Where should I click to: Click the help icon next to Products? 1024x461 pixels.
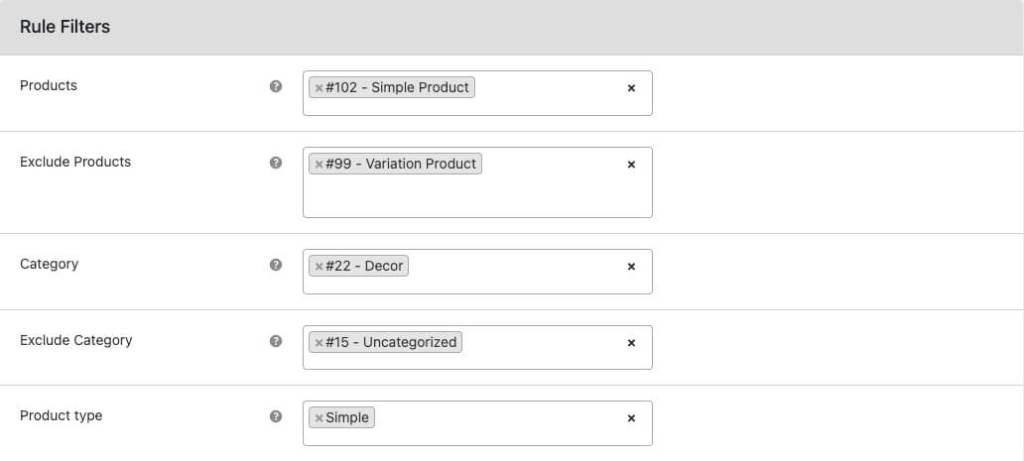click(x=276, y=86)
